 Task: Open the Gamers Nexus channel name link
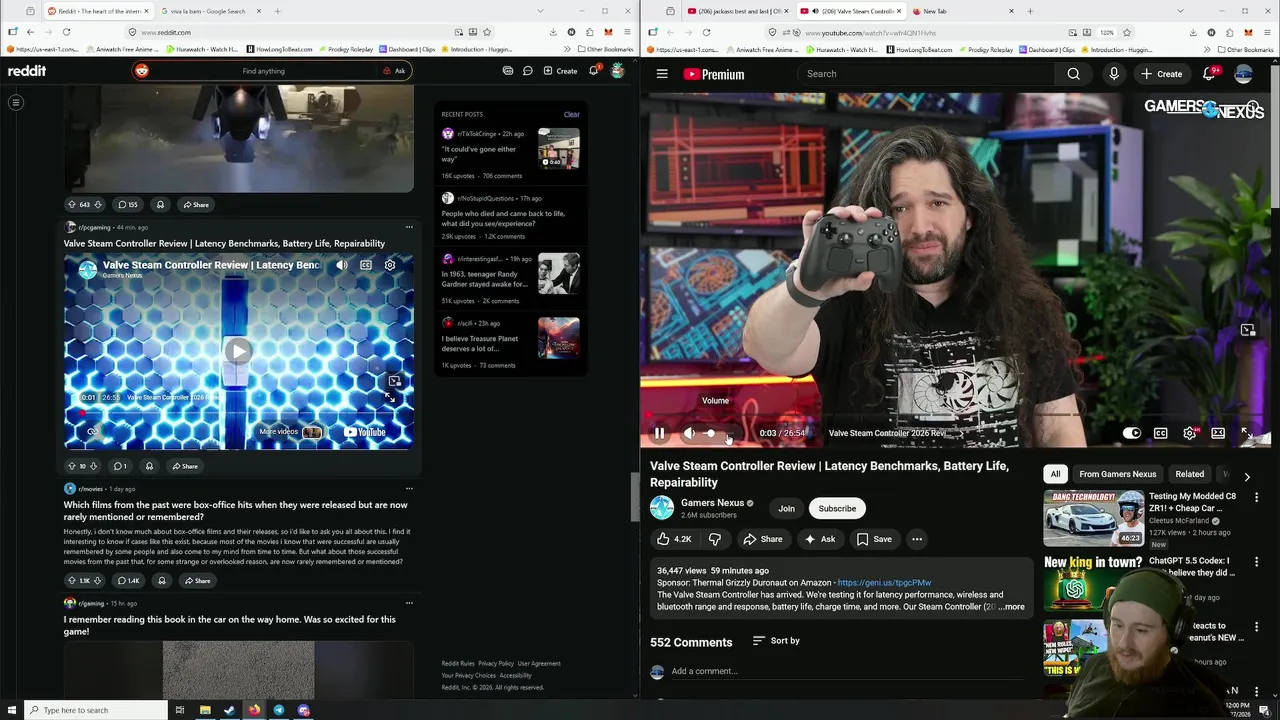pyautogui.click(x=712, y=503)
